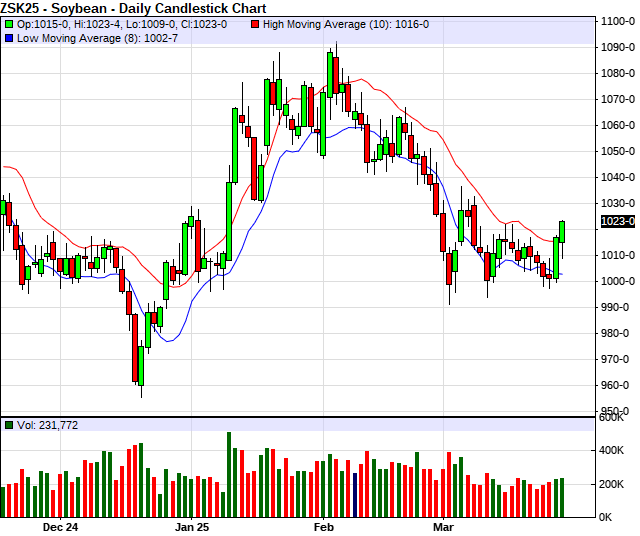
Task: Click the Mar date label
Action: pyautogui.click(x=443, y=526)
